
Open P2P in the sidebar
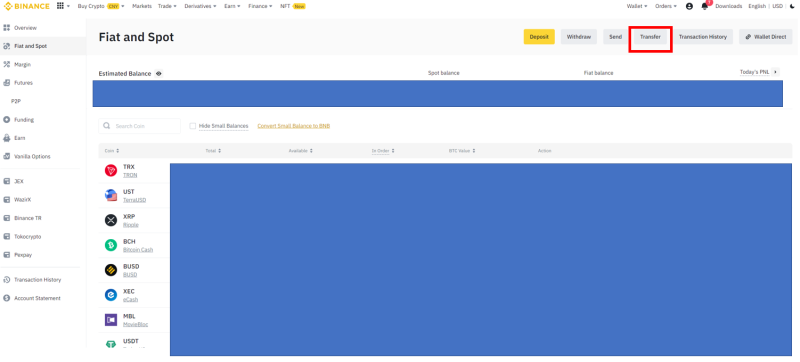(16, 101)
